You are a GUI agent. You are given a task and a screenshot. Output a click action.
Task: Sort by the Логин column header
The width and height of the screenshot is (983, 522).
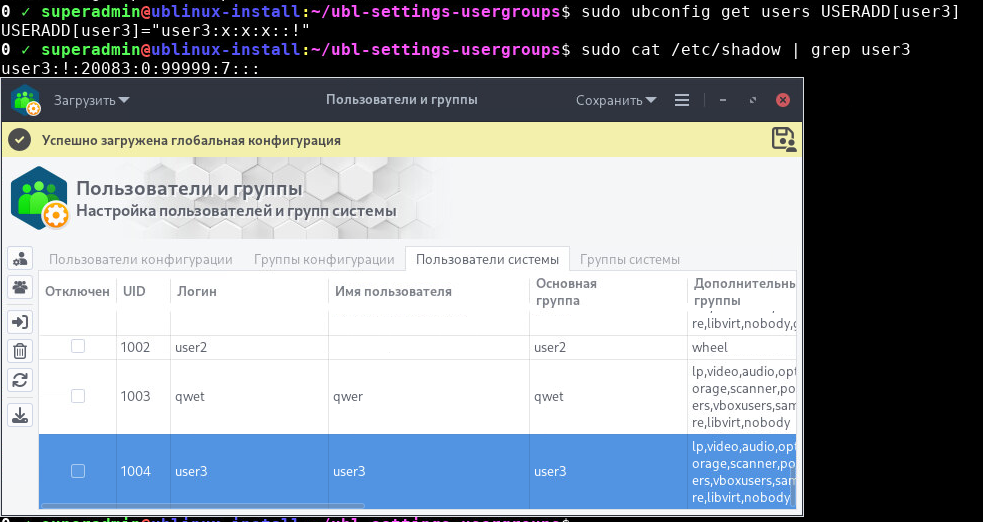[197, 291]
